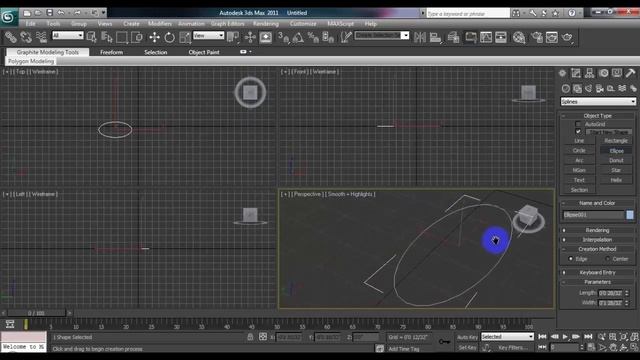This screenshot has width=640, height=360.
Task: Toggle Percent Snap on the toolbar
Action: (x=313, y=38)
